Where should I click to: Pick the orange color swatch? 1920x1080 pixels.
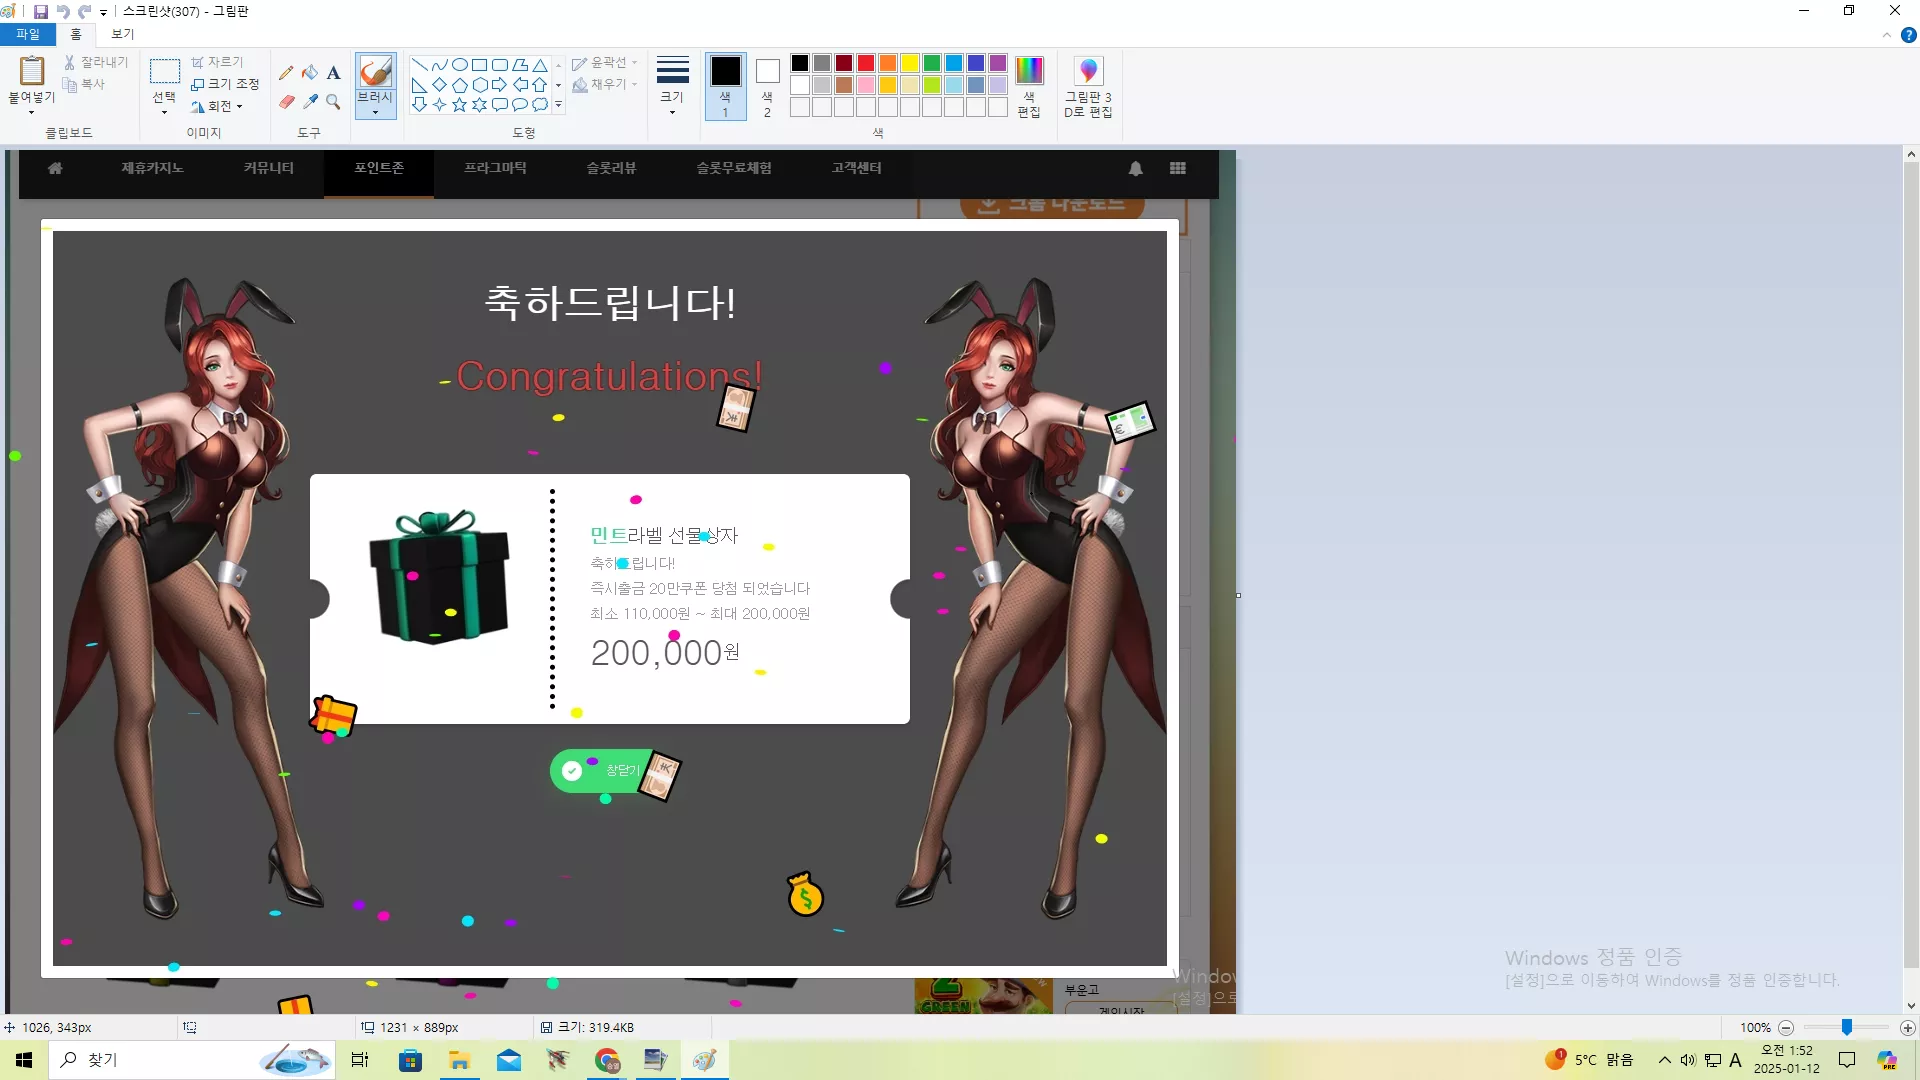point(888,63)
